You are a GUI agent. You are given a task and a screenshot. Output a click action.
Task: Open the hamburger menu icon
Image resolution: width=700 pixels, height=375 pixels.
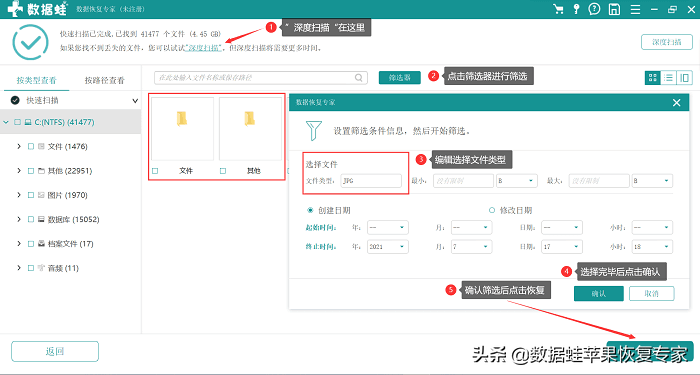[x=635, y=9]
